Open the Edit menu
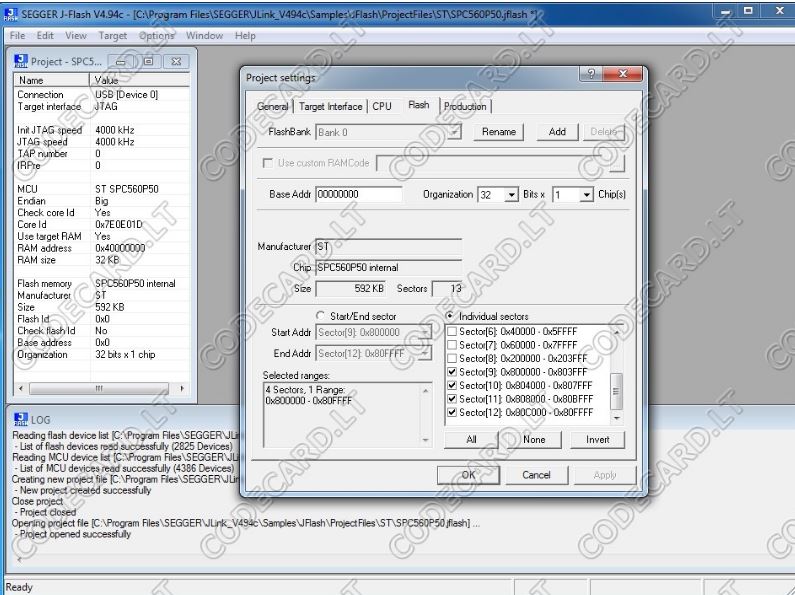The height and width of the screenshot is (595, 795). (x=45, y=35)
